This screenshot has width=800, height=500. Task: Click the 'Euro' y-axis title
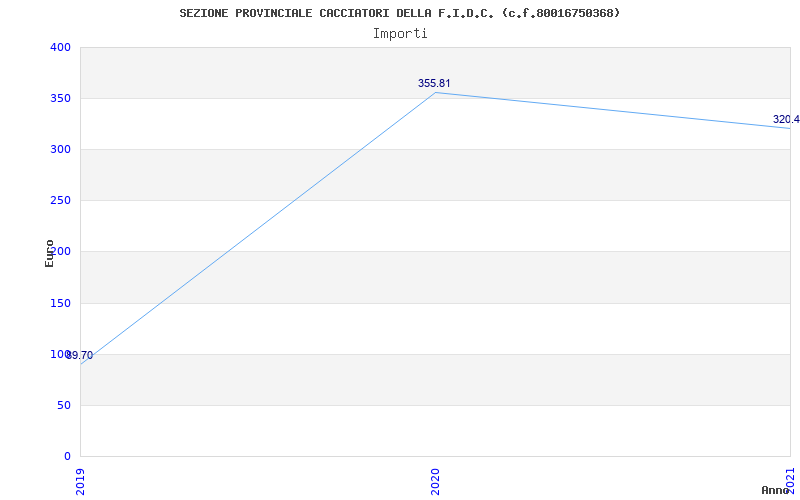(x=49, y=254)
